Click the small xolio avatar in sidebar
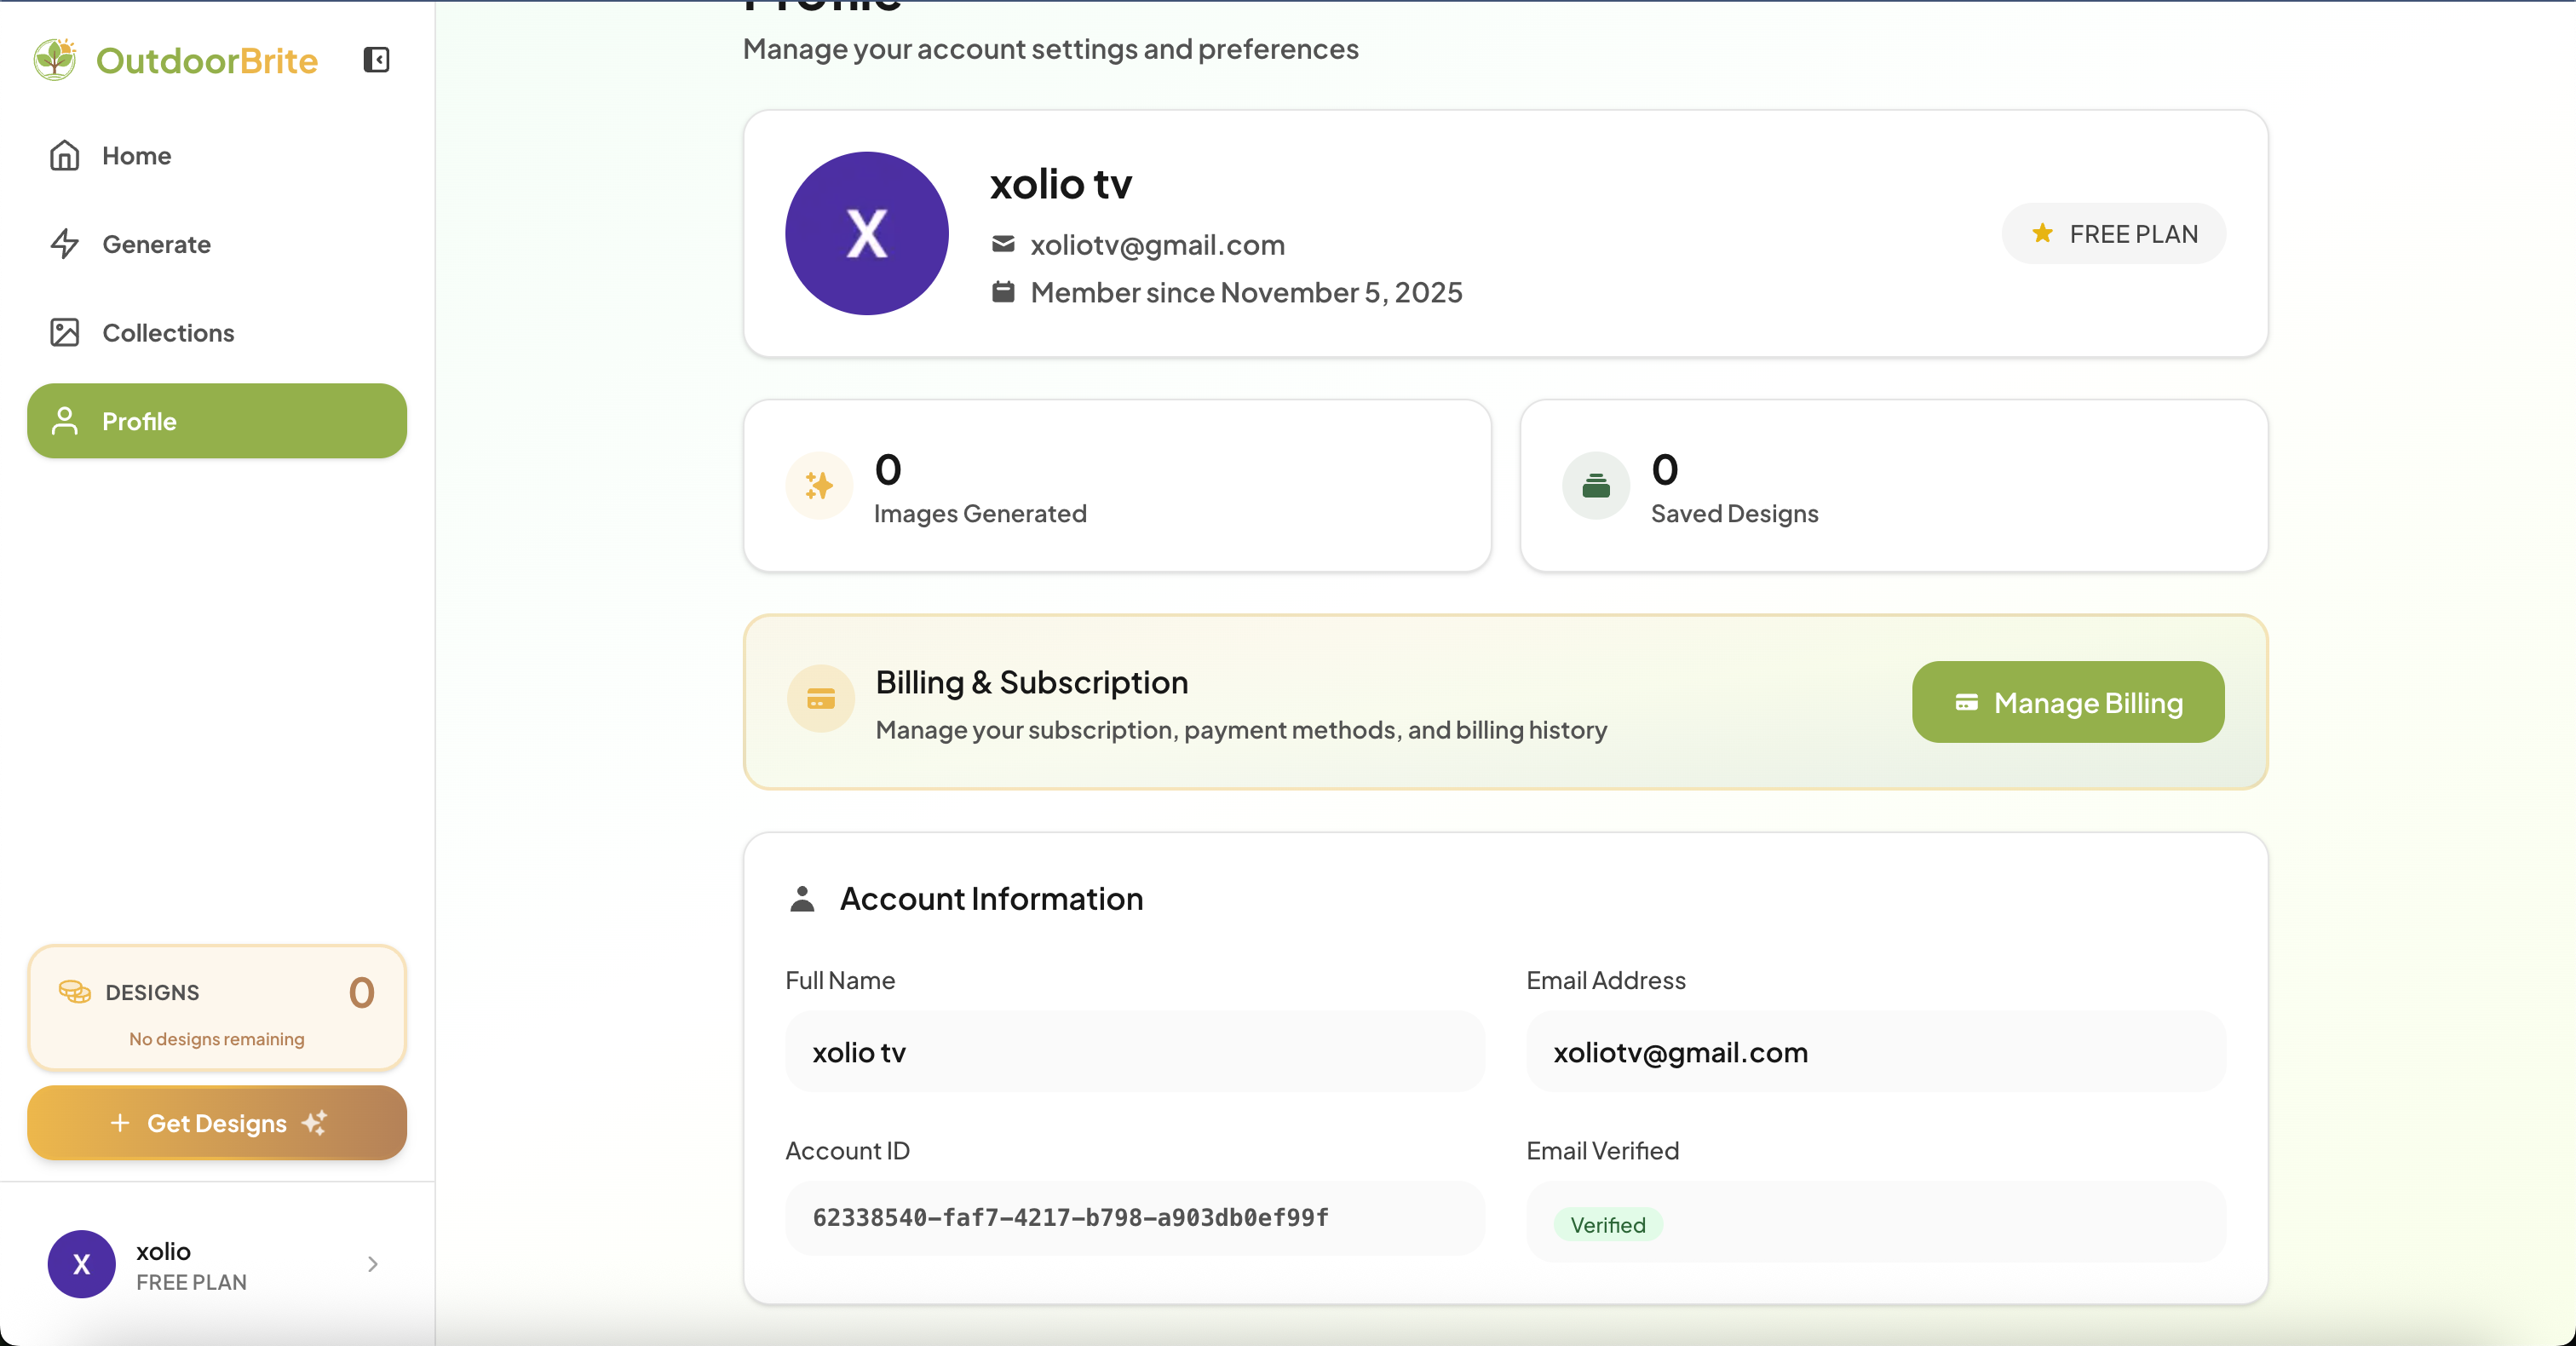 pyautogui.click(x=82, y=1264)
